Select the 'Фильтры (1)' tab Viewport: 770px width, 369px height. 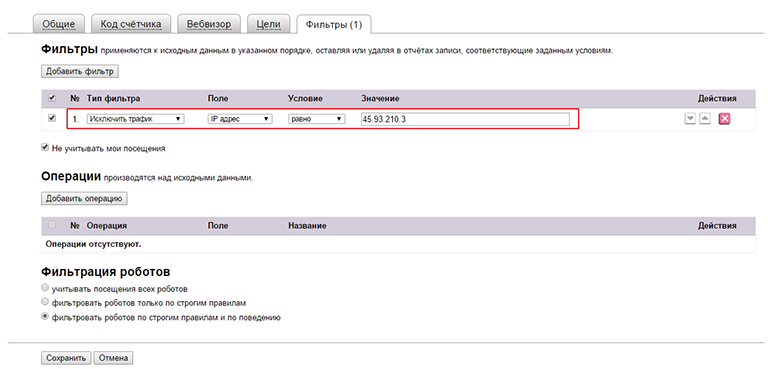[x=334, y=24]
